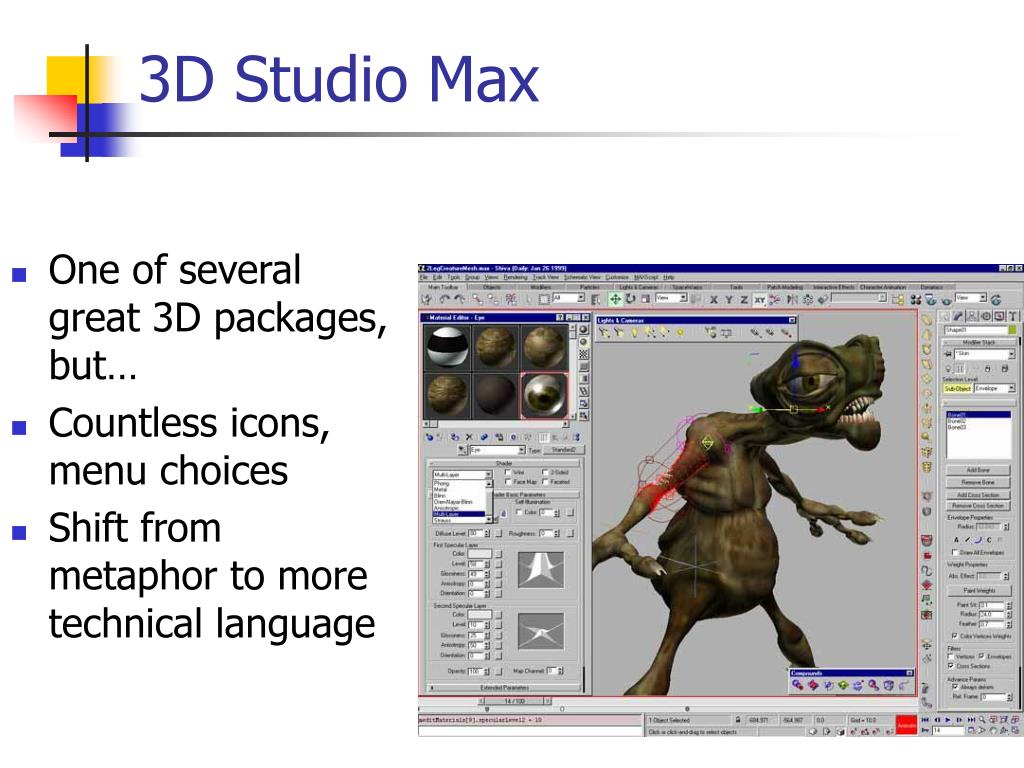
Task: Click the Pin Stack icon beside Skin
Action: click(948, 353)
